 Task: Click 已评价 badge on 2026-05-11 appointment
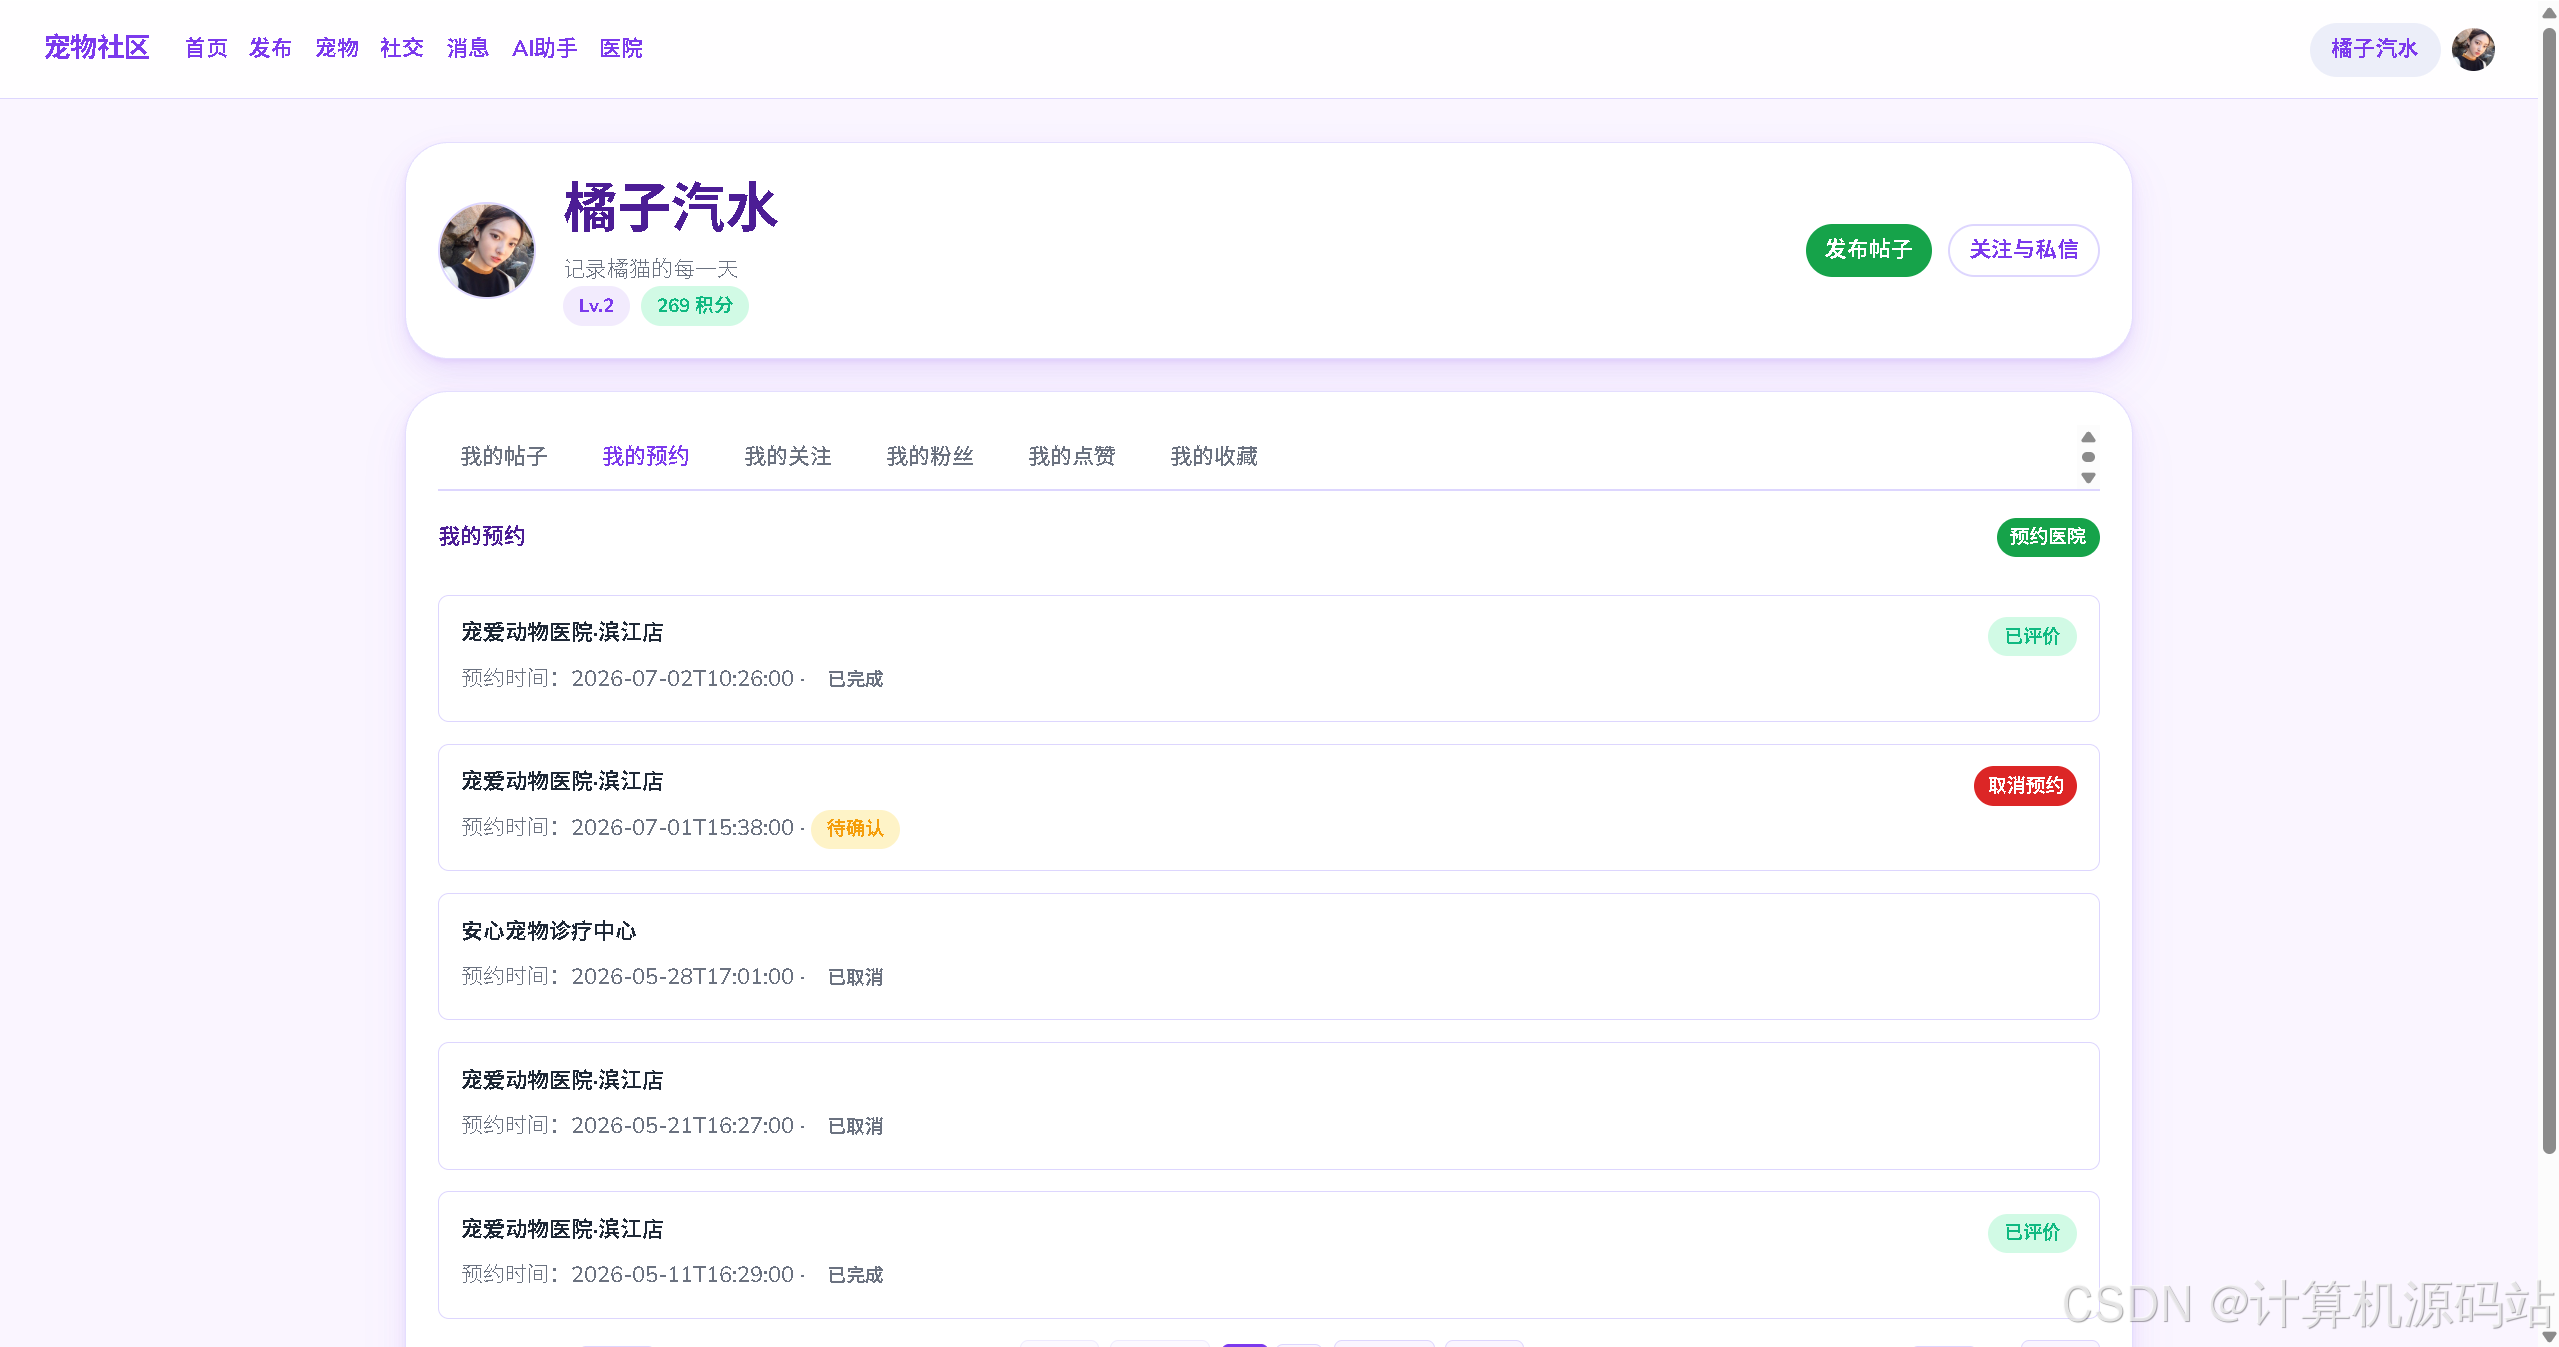[2032, 1233]
